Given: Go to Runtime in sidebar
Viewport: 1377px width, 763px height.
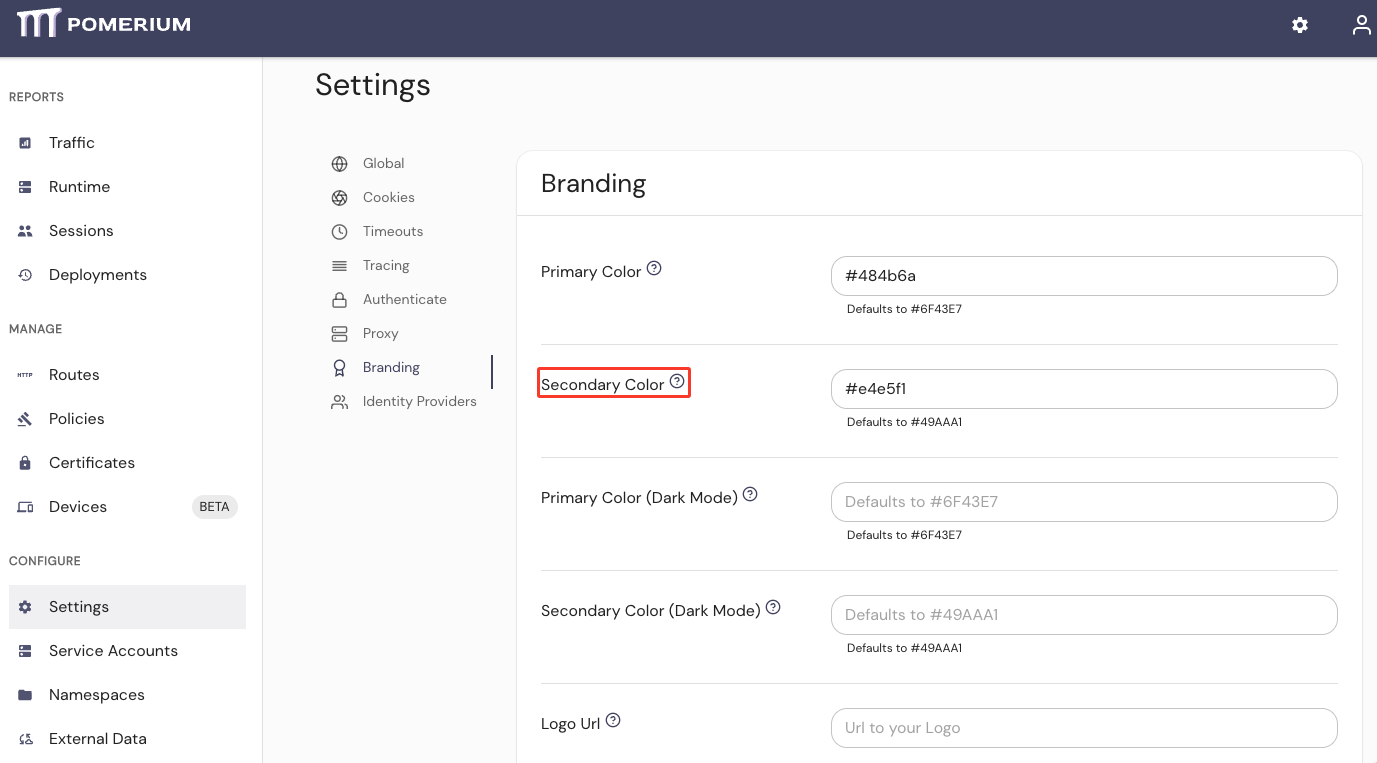Looking at the screenshot, I should click(79, 187).
